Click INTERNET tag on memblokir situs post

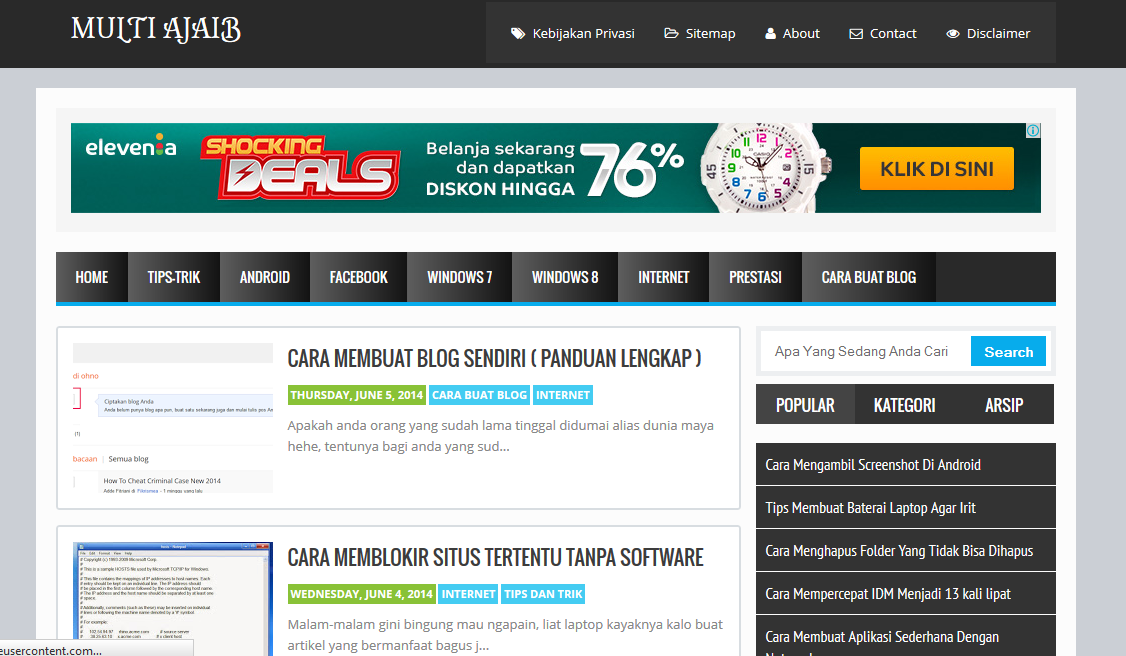(x=468, y=594)
